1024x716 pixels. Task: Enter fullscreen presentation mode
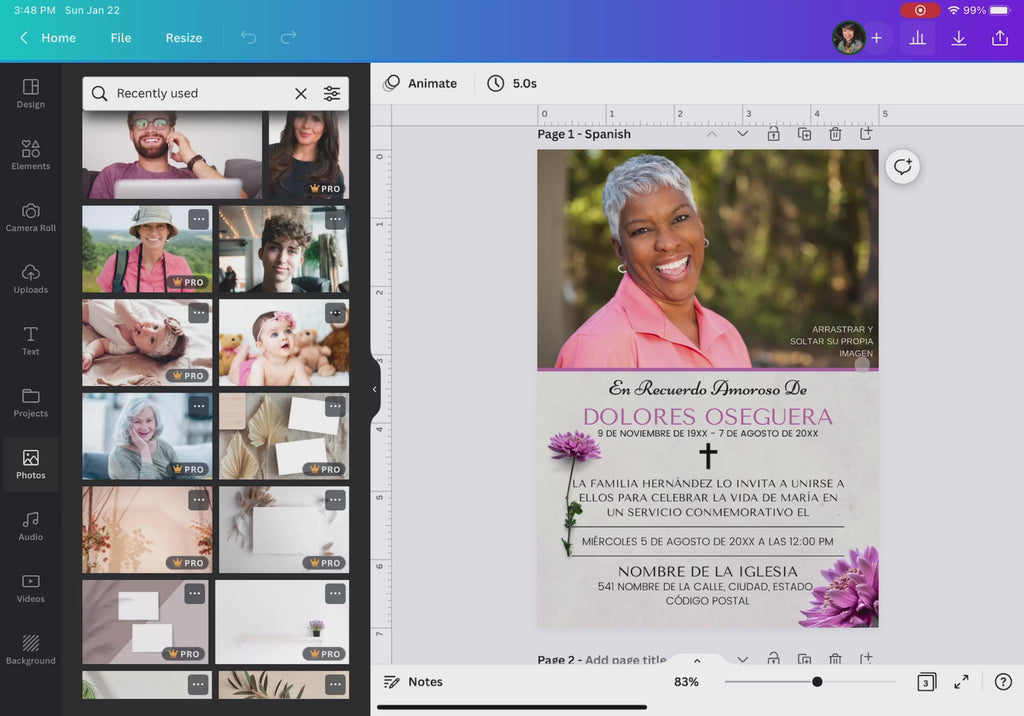pos(961,681)
